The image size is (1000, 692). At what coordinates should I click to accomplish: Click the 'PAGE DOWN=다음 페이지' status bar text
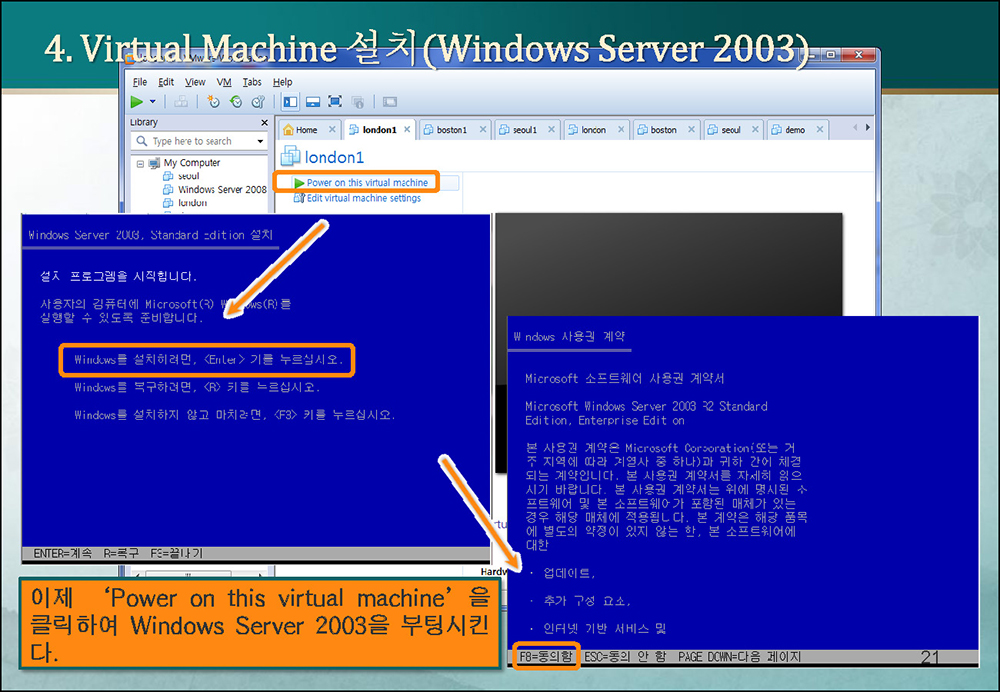point(739,656)
